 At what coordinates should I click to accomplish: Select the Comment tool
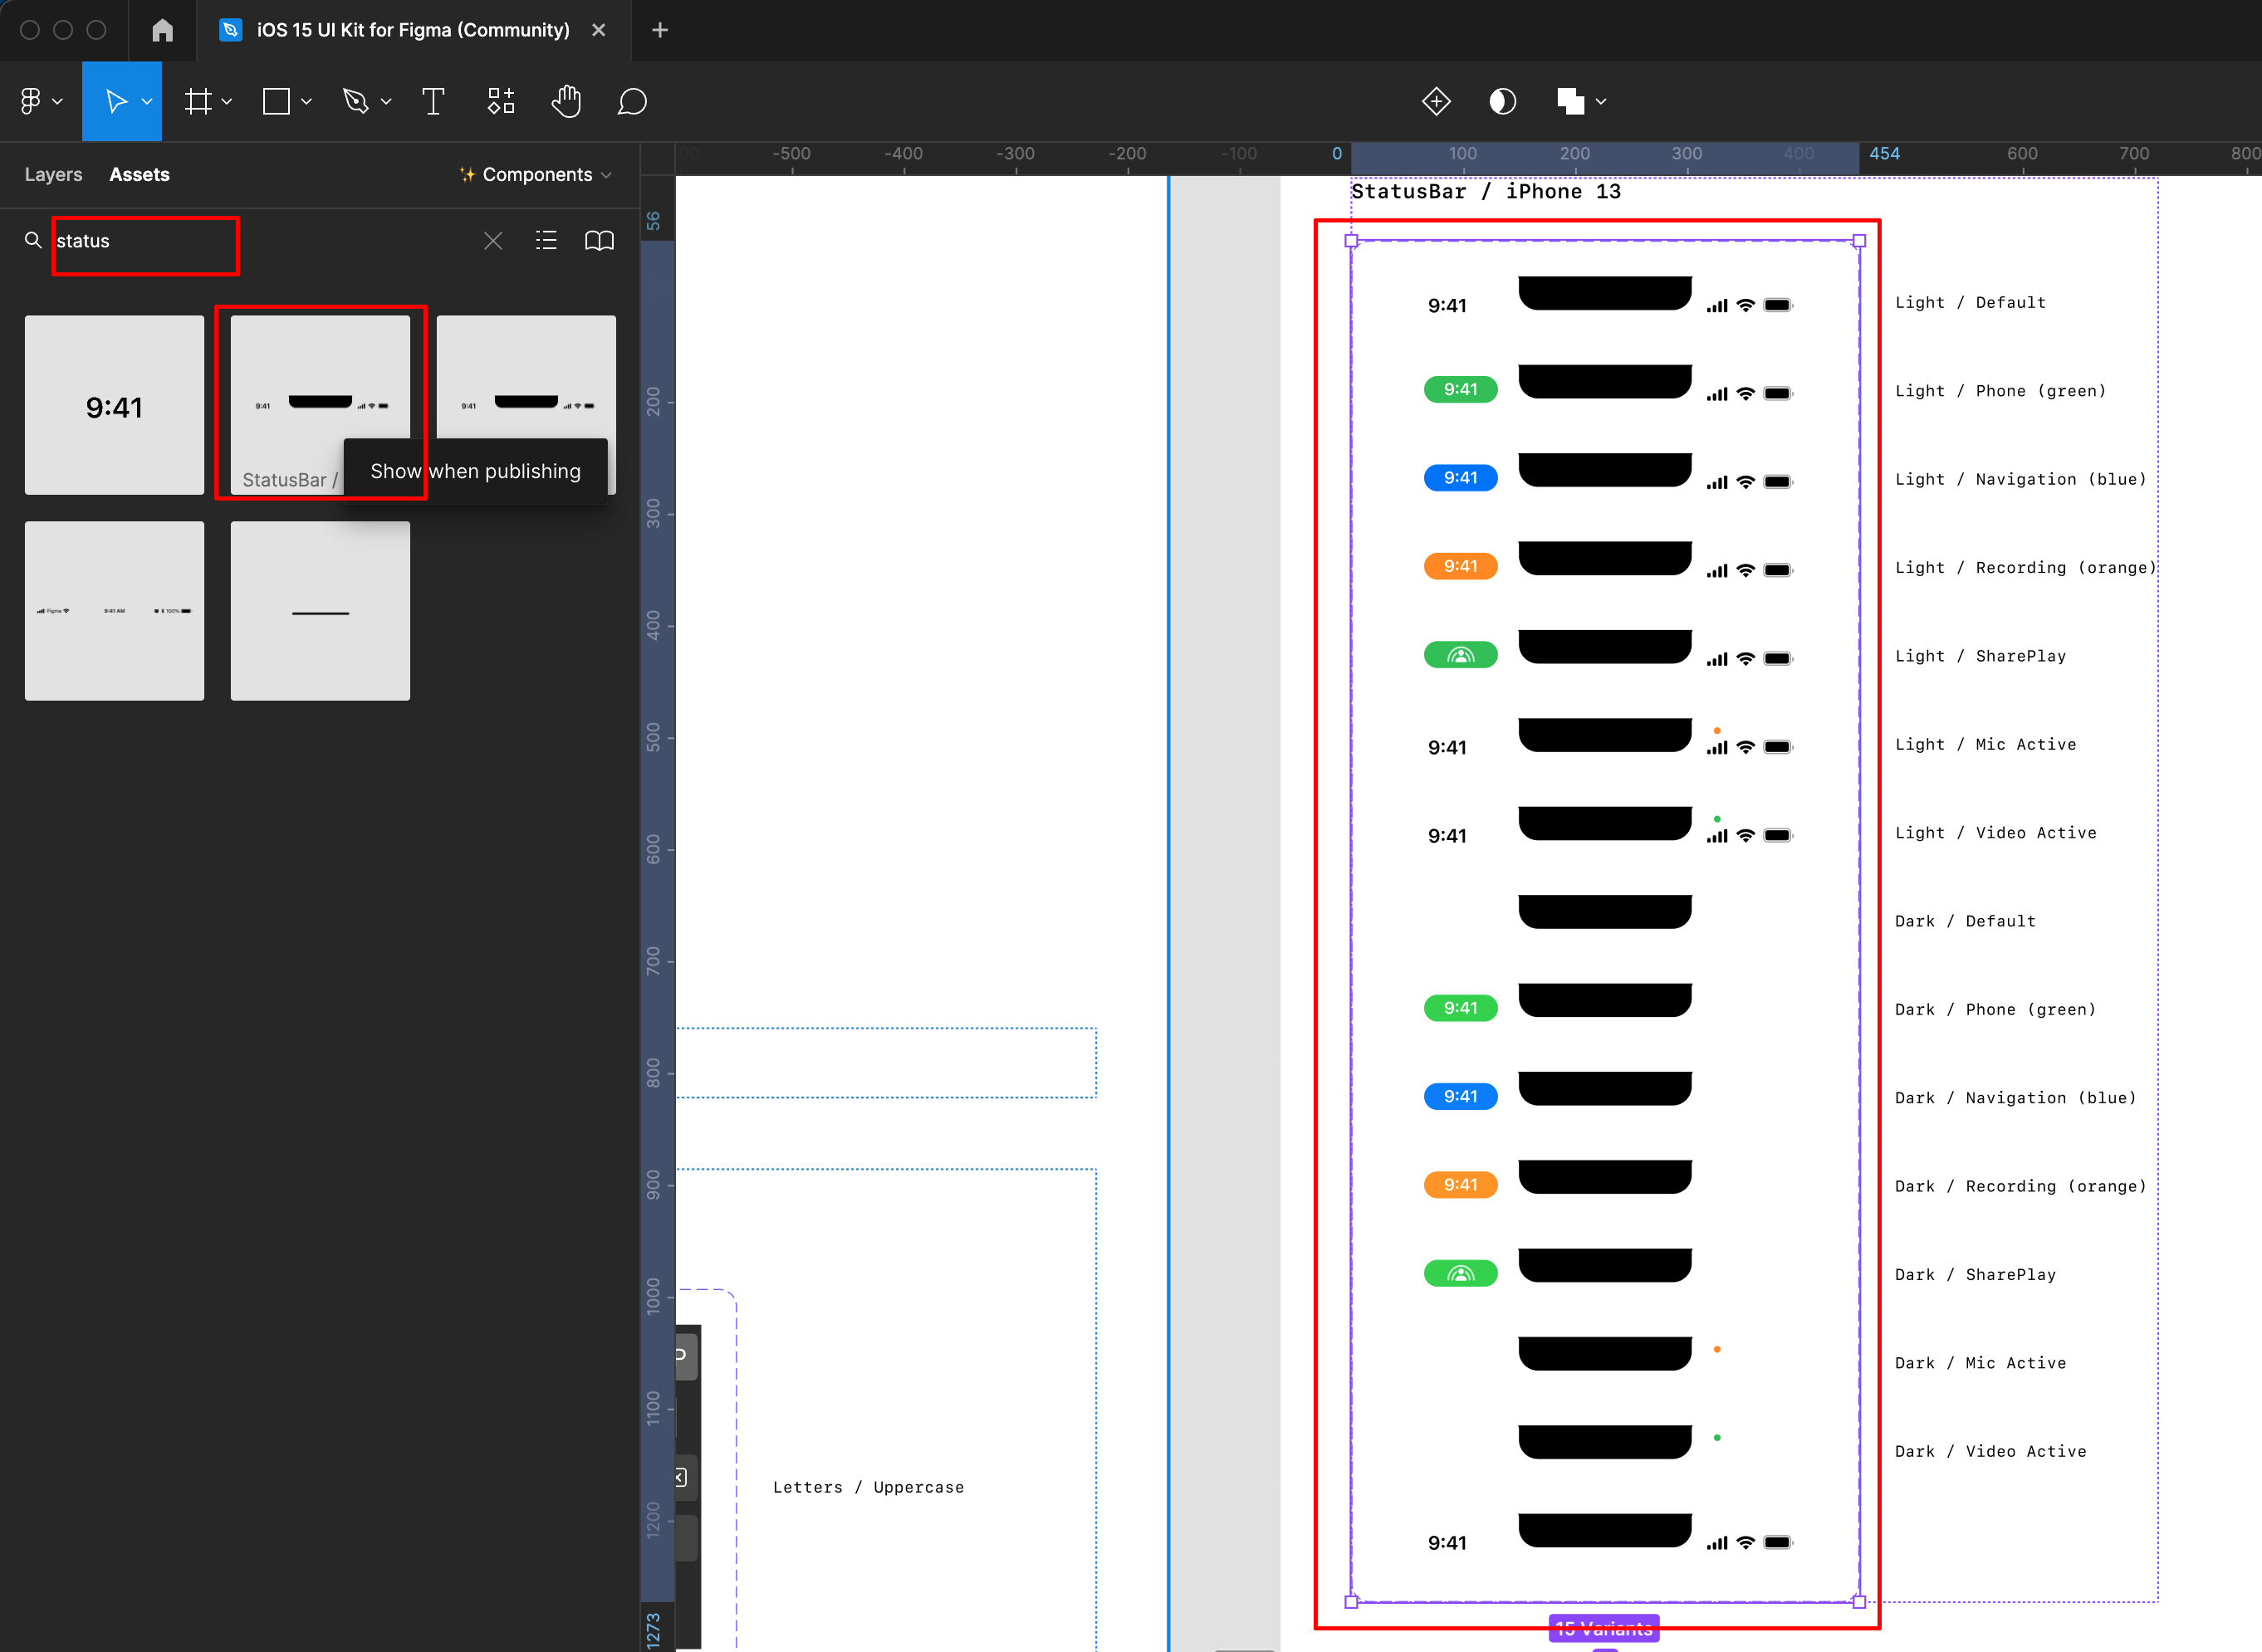click(x=632, y=101)
